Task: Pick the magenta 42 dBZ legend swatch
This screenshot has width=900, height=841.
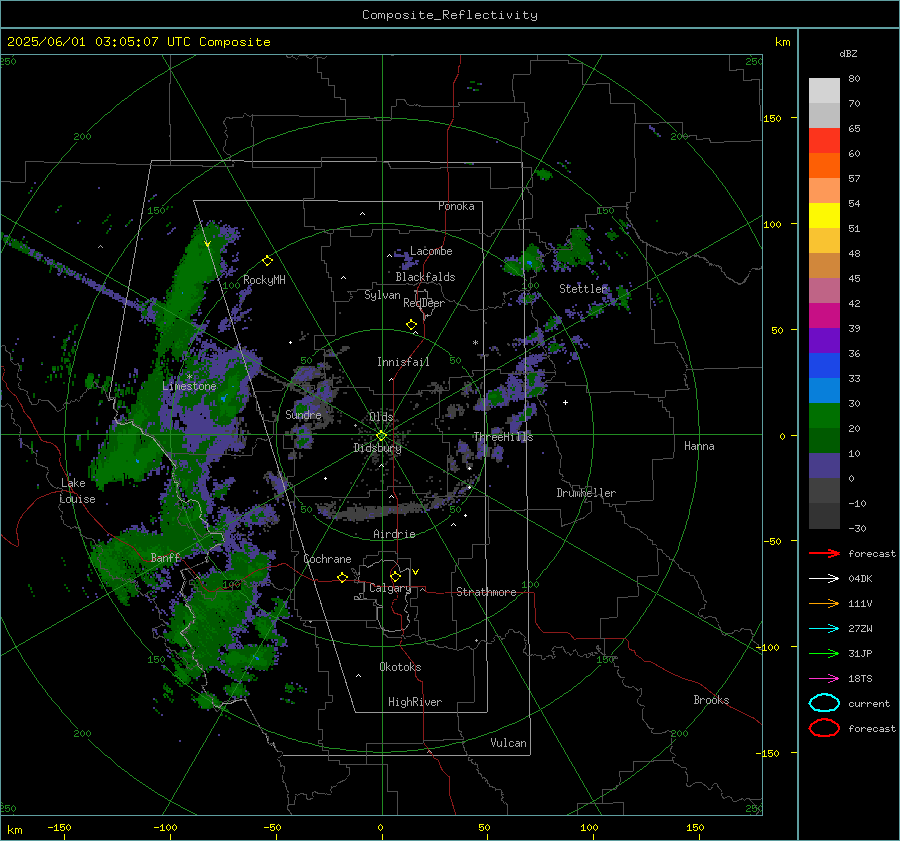Action: pos(824,315)
